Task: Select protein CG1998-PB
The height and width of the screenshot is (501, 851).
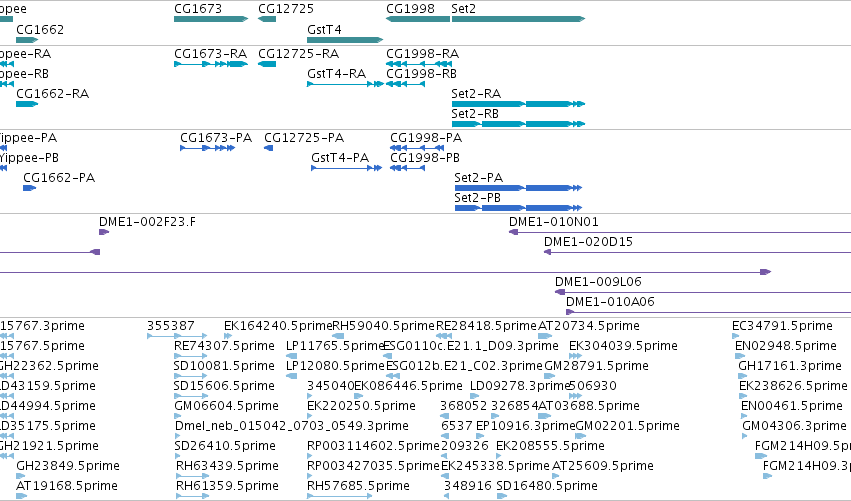Action: tap(408, 168)
